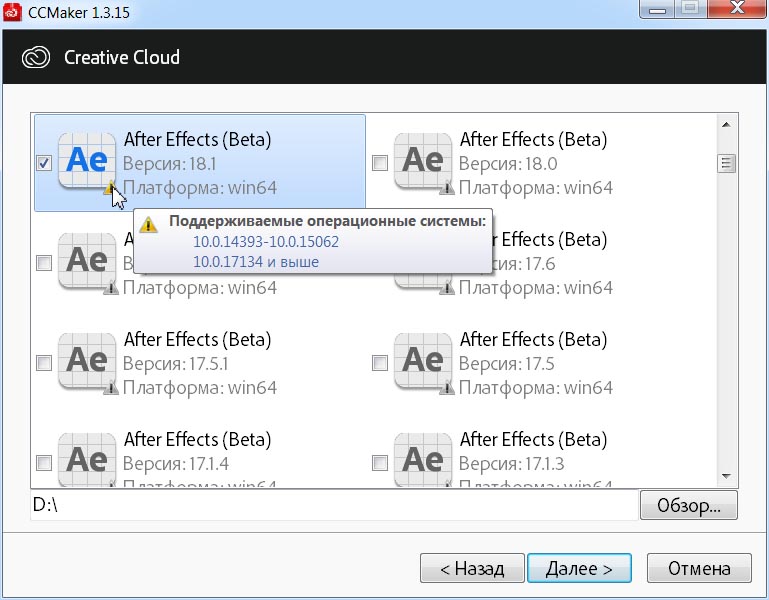Click the After Effects 17.5 Ae icon

423,361
